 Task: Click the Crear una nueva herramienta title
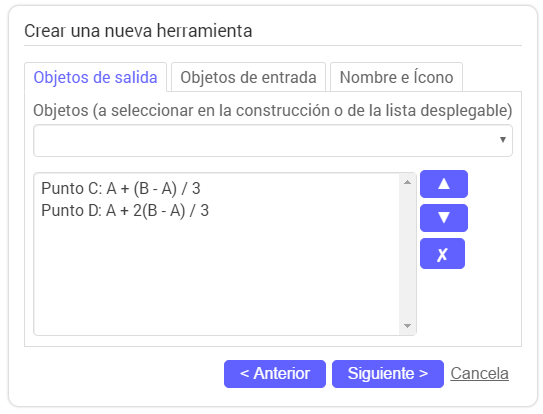138,30
